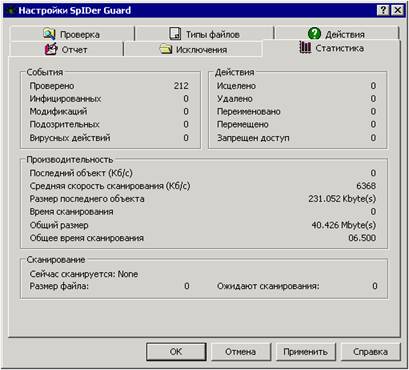Close the SpIDer Guard settings window
The height and width of the screenshot is (370, 409).
[x=397, y=10]
